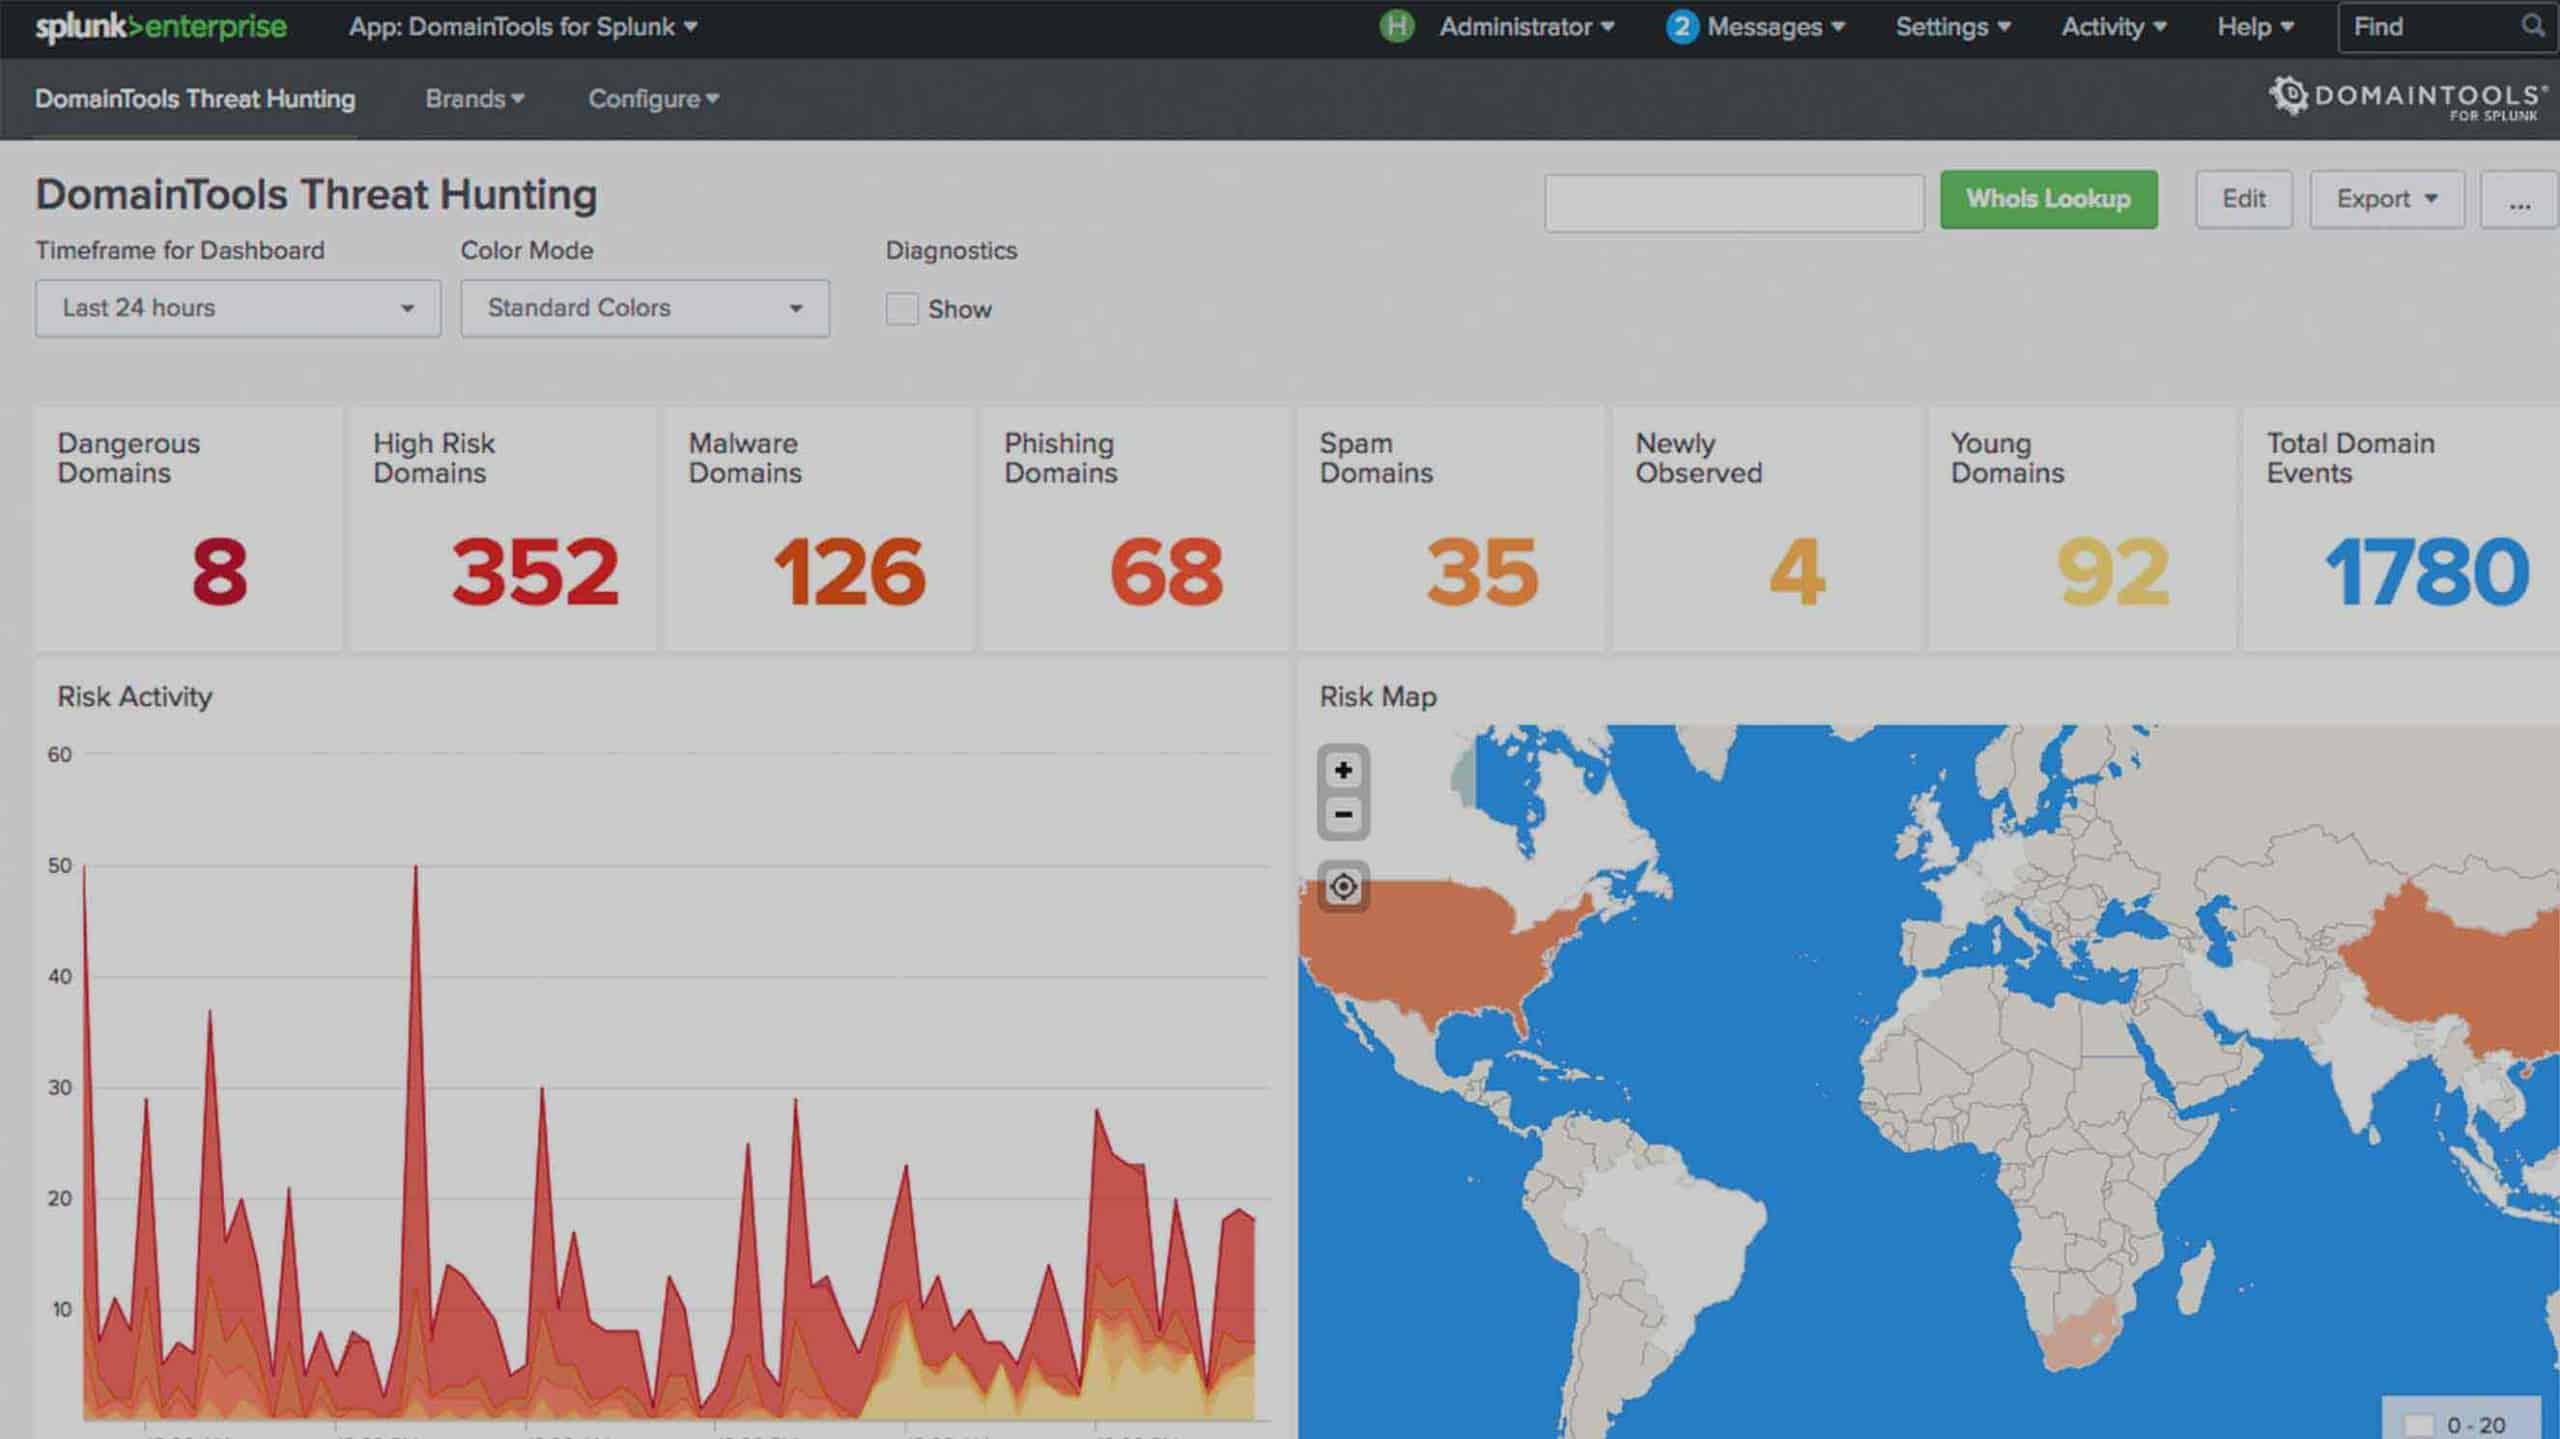Open the Administrator menu
2560x1439 pixels.
pos(1526,27)
